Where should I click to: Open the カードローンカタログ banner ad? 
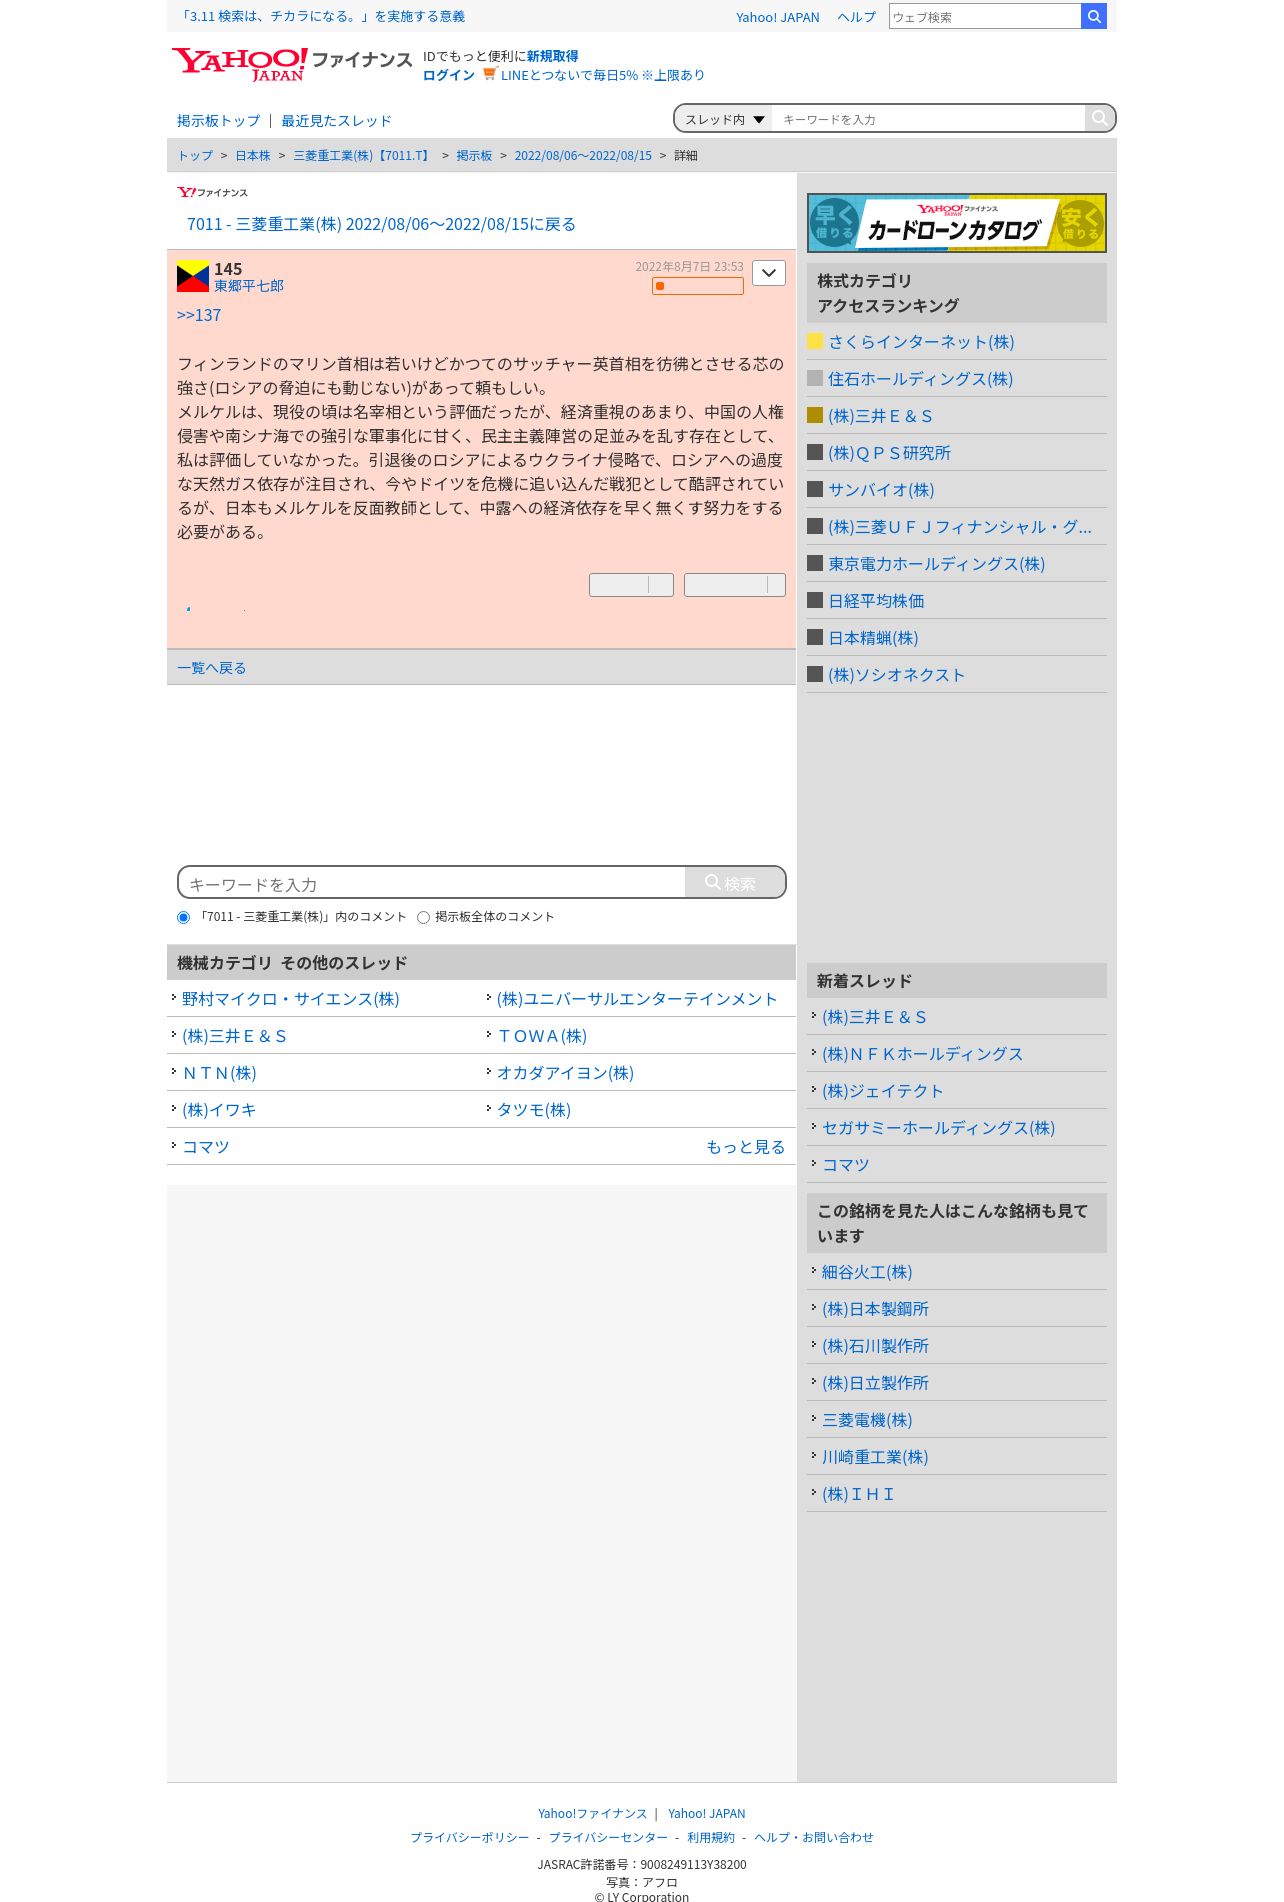[x=956, y=222]
